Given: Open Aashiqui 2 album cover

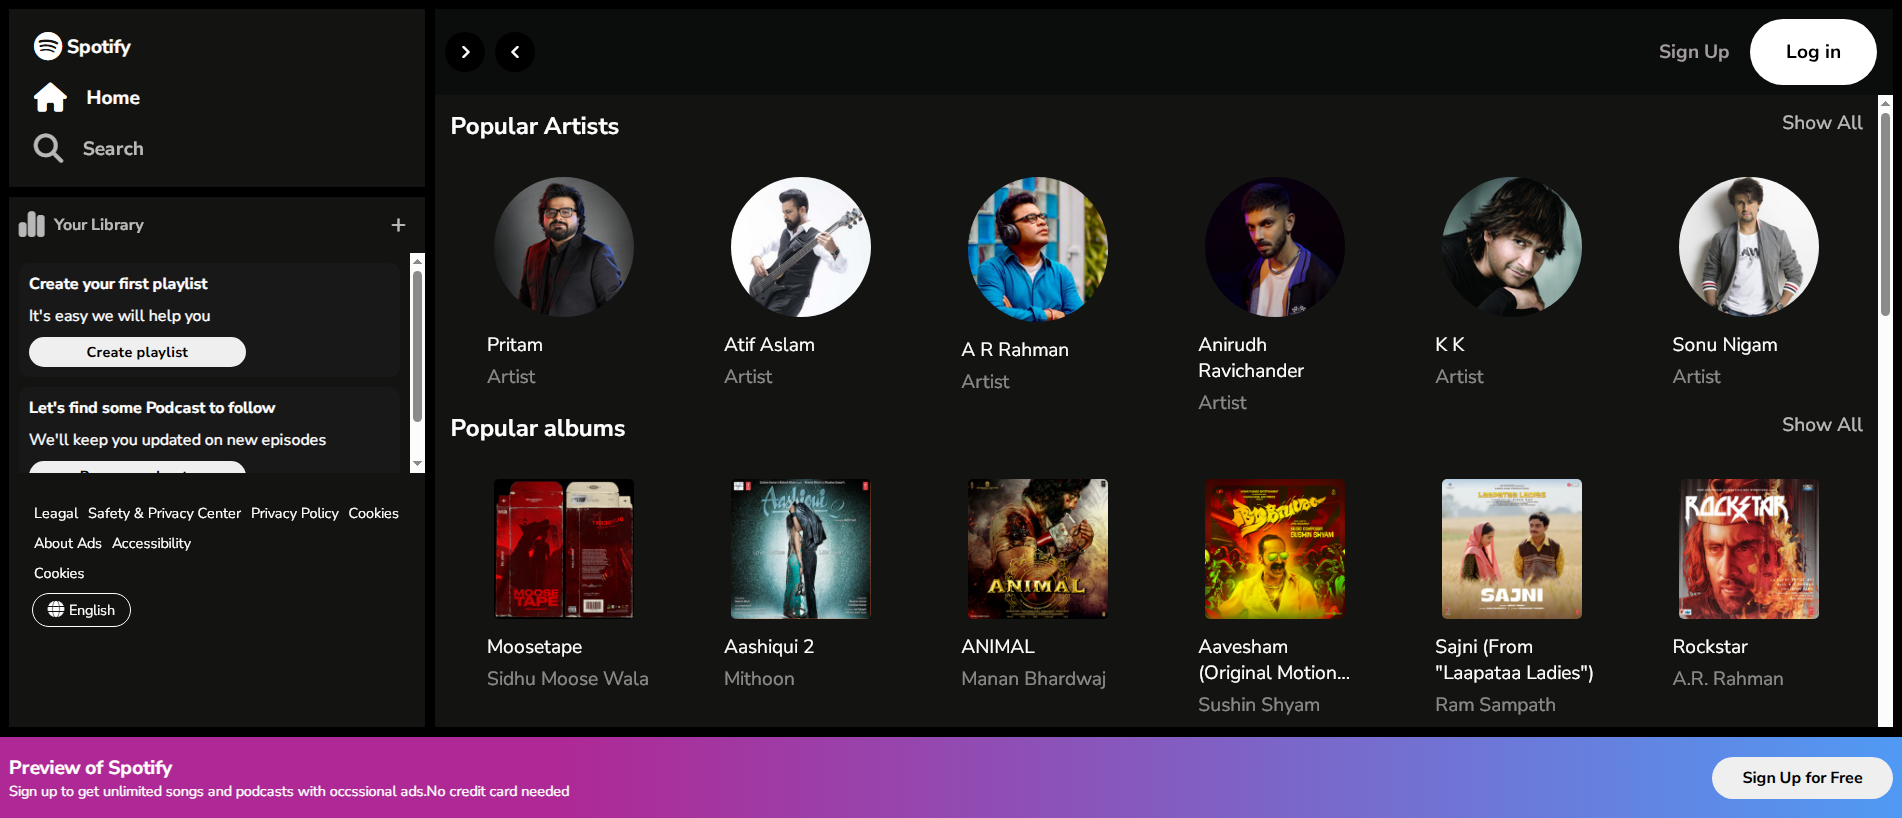Looking at the screenshot, I should [x=801, y=549].
